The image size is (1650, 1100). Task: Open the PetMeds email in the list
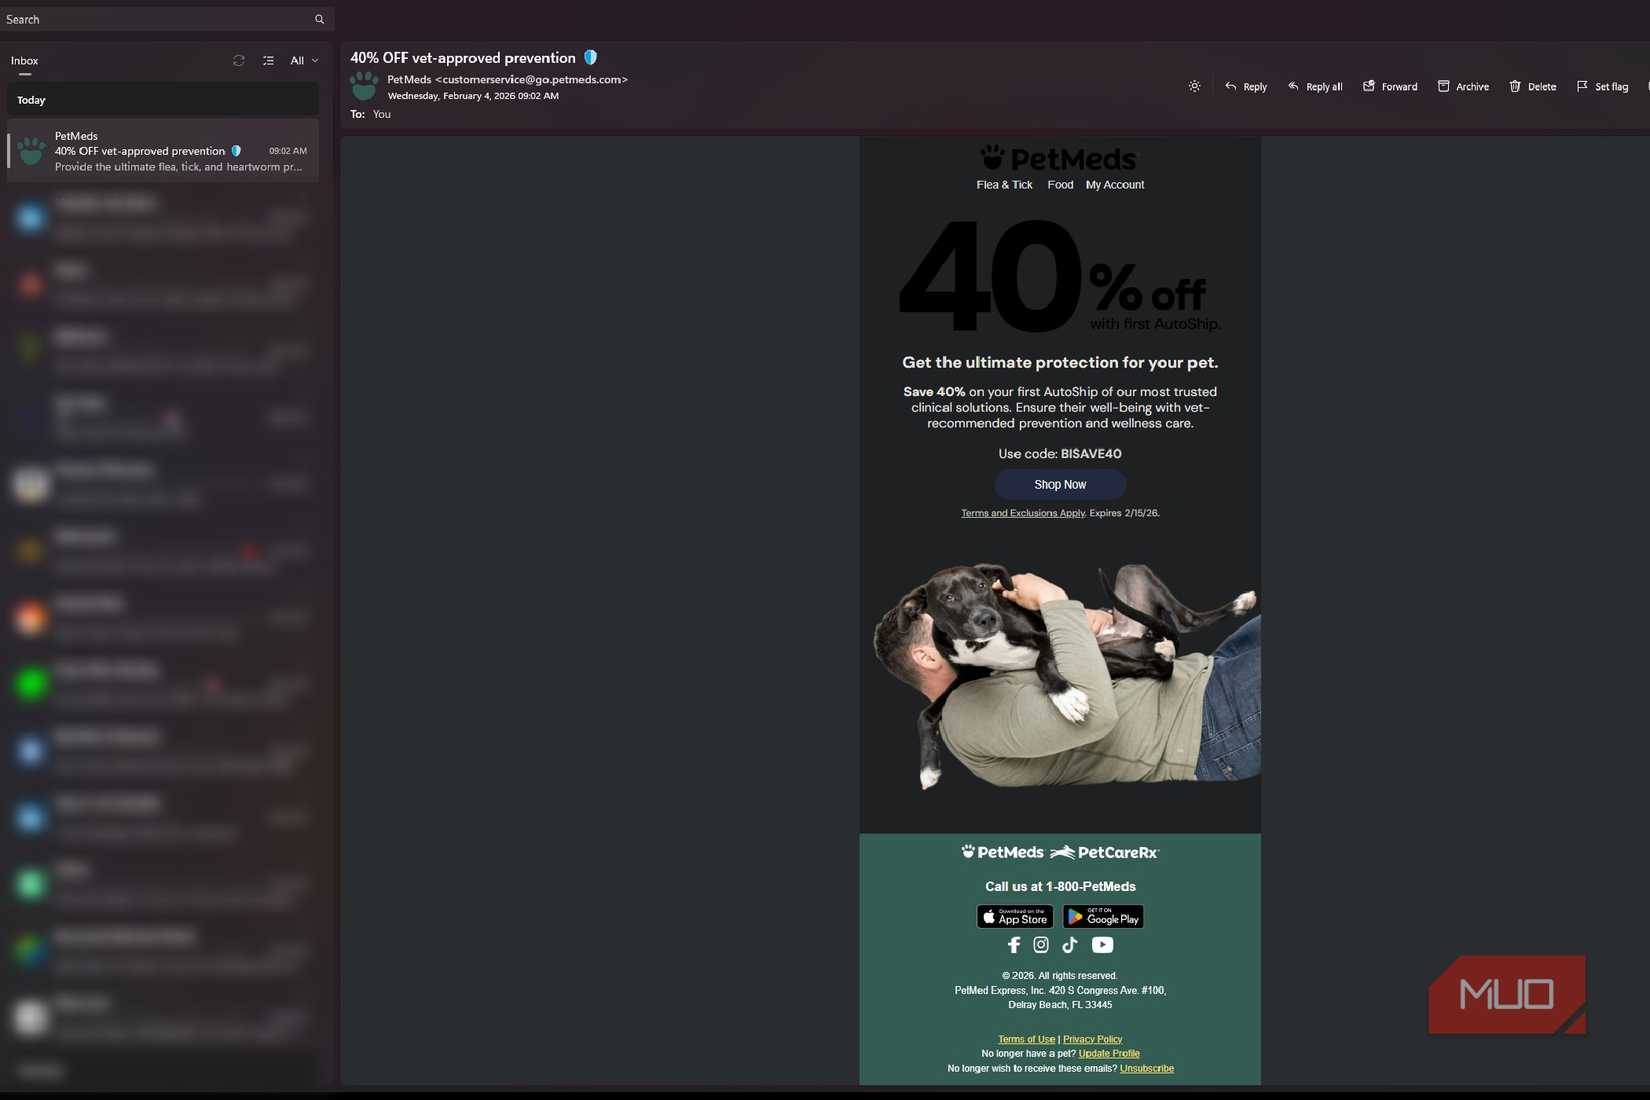coord(163,150)
